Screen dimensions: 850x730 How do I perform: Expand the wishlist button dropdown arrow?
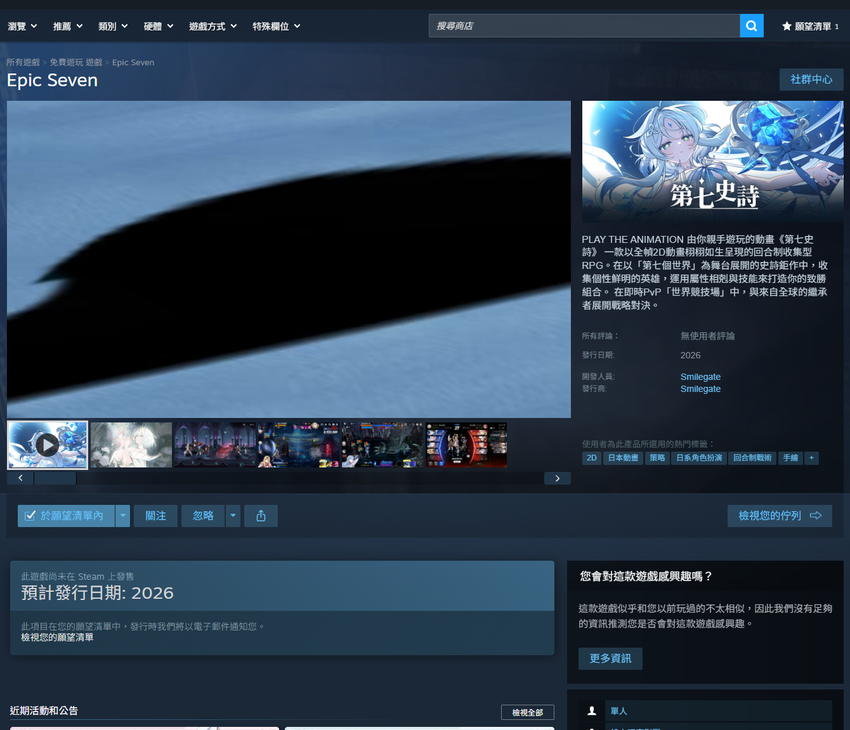point(123,516)
